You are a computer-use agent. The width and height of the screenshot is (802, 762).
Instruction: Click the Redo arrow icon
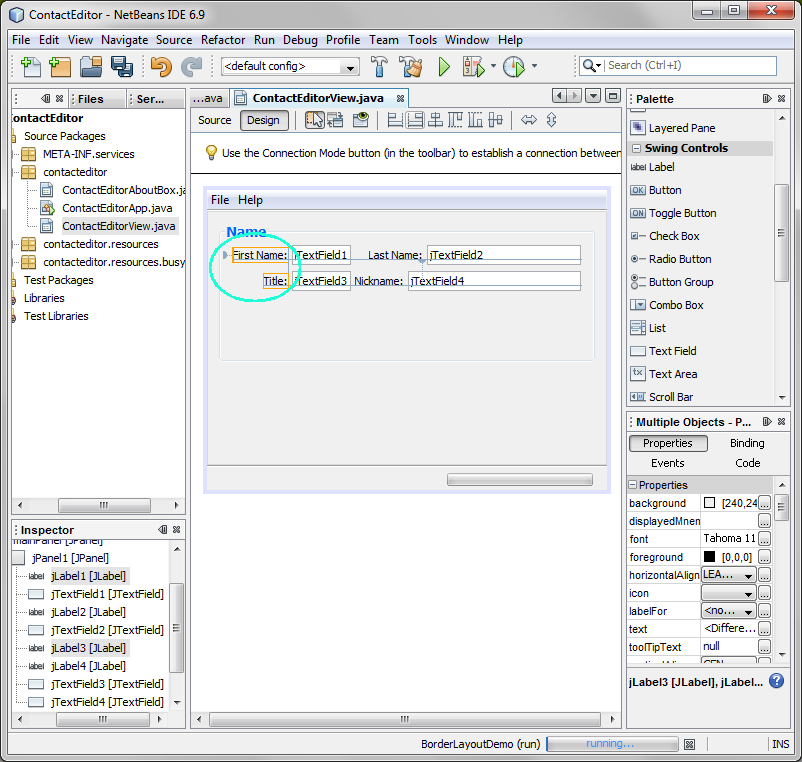pyautogui.click(x=192, y=66)
